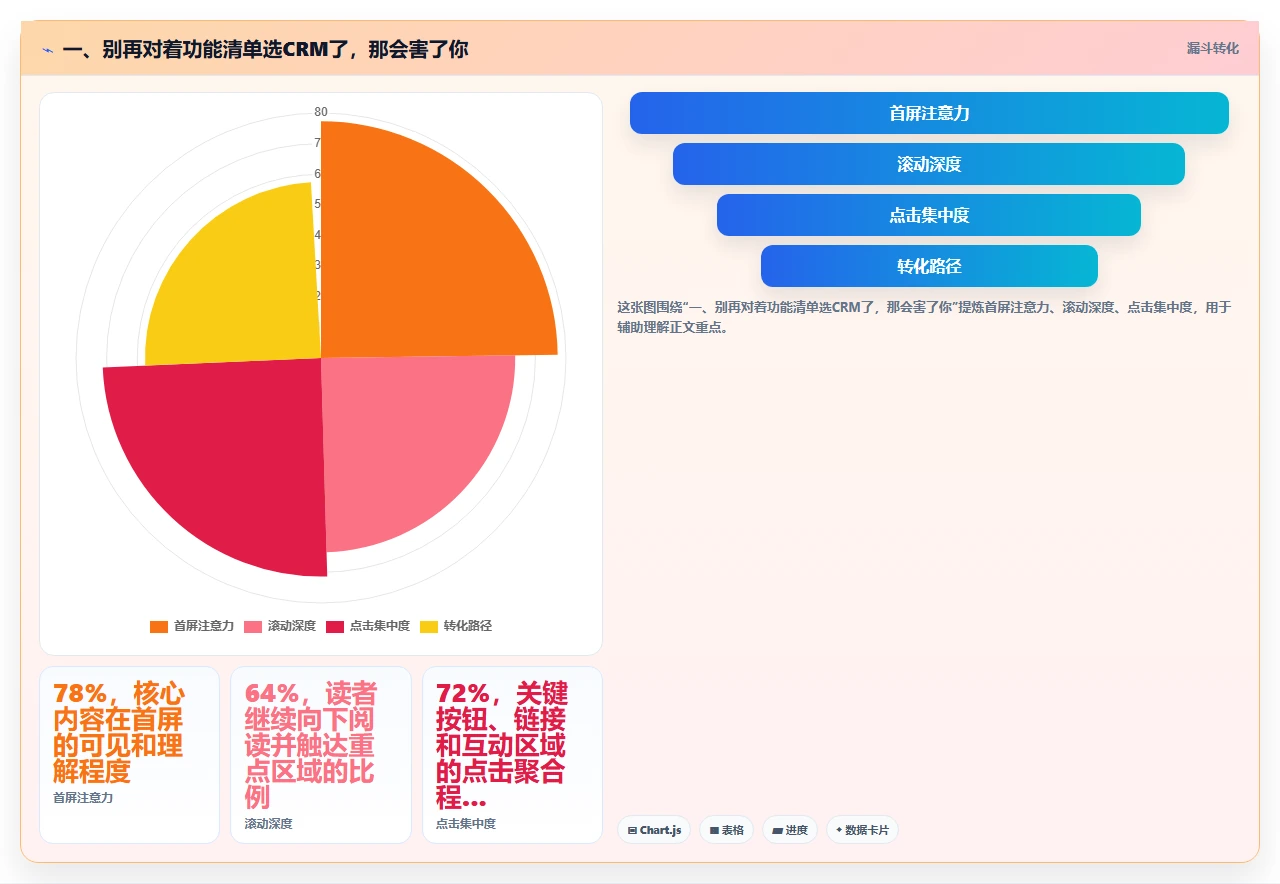Viewport: 1280px width, 884px height.
Task: Click the lightning icon beside the title
Action: (x=47, y=49)
